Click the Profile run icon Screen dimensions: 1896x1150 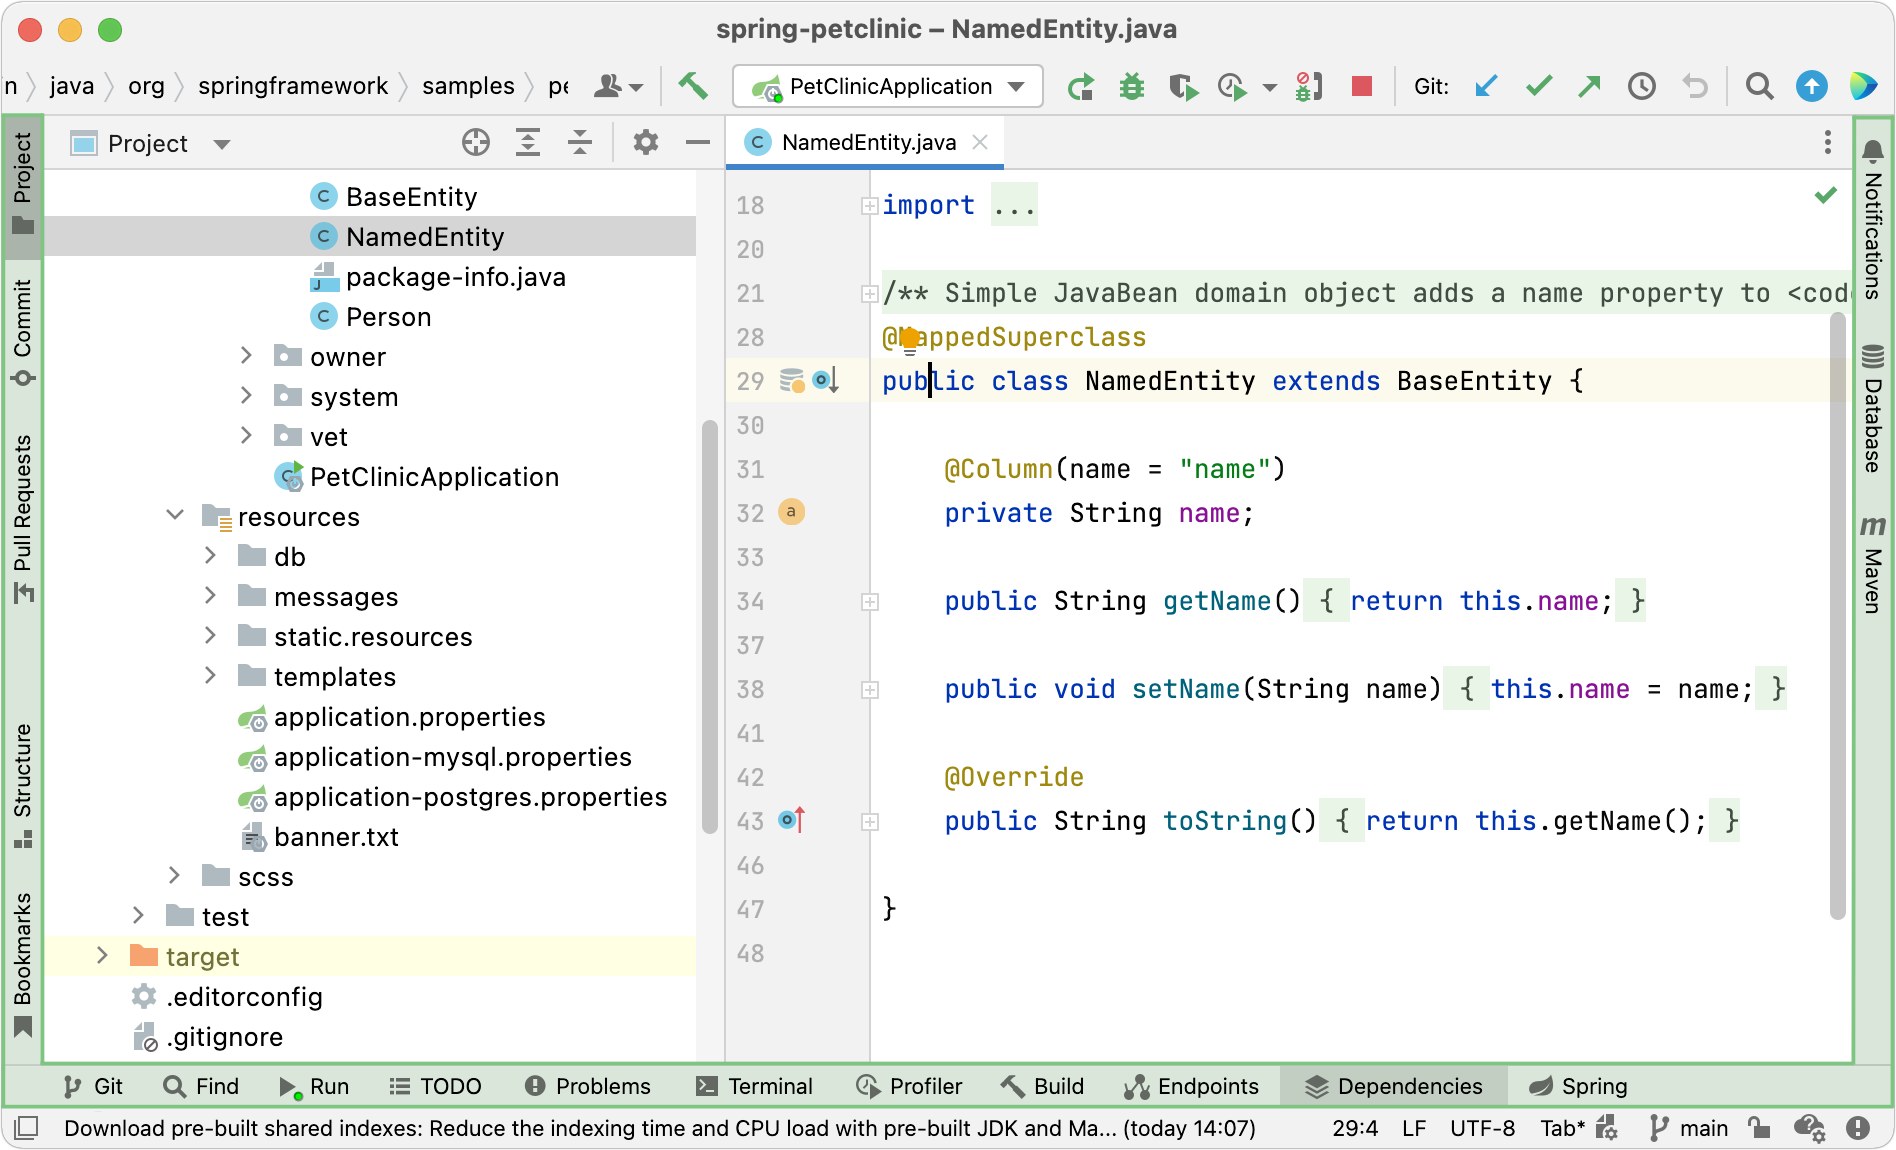coord(1233,87)
